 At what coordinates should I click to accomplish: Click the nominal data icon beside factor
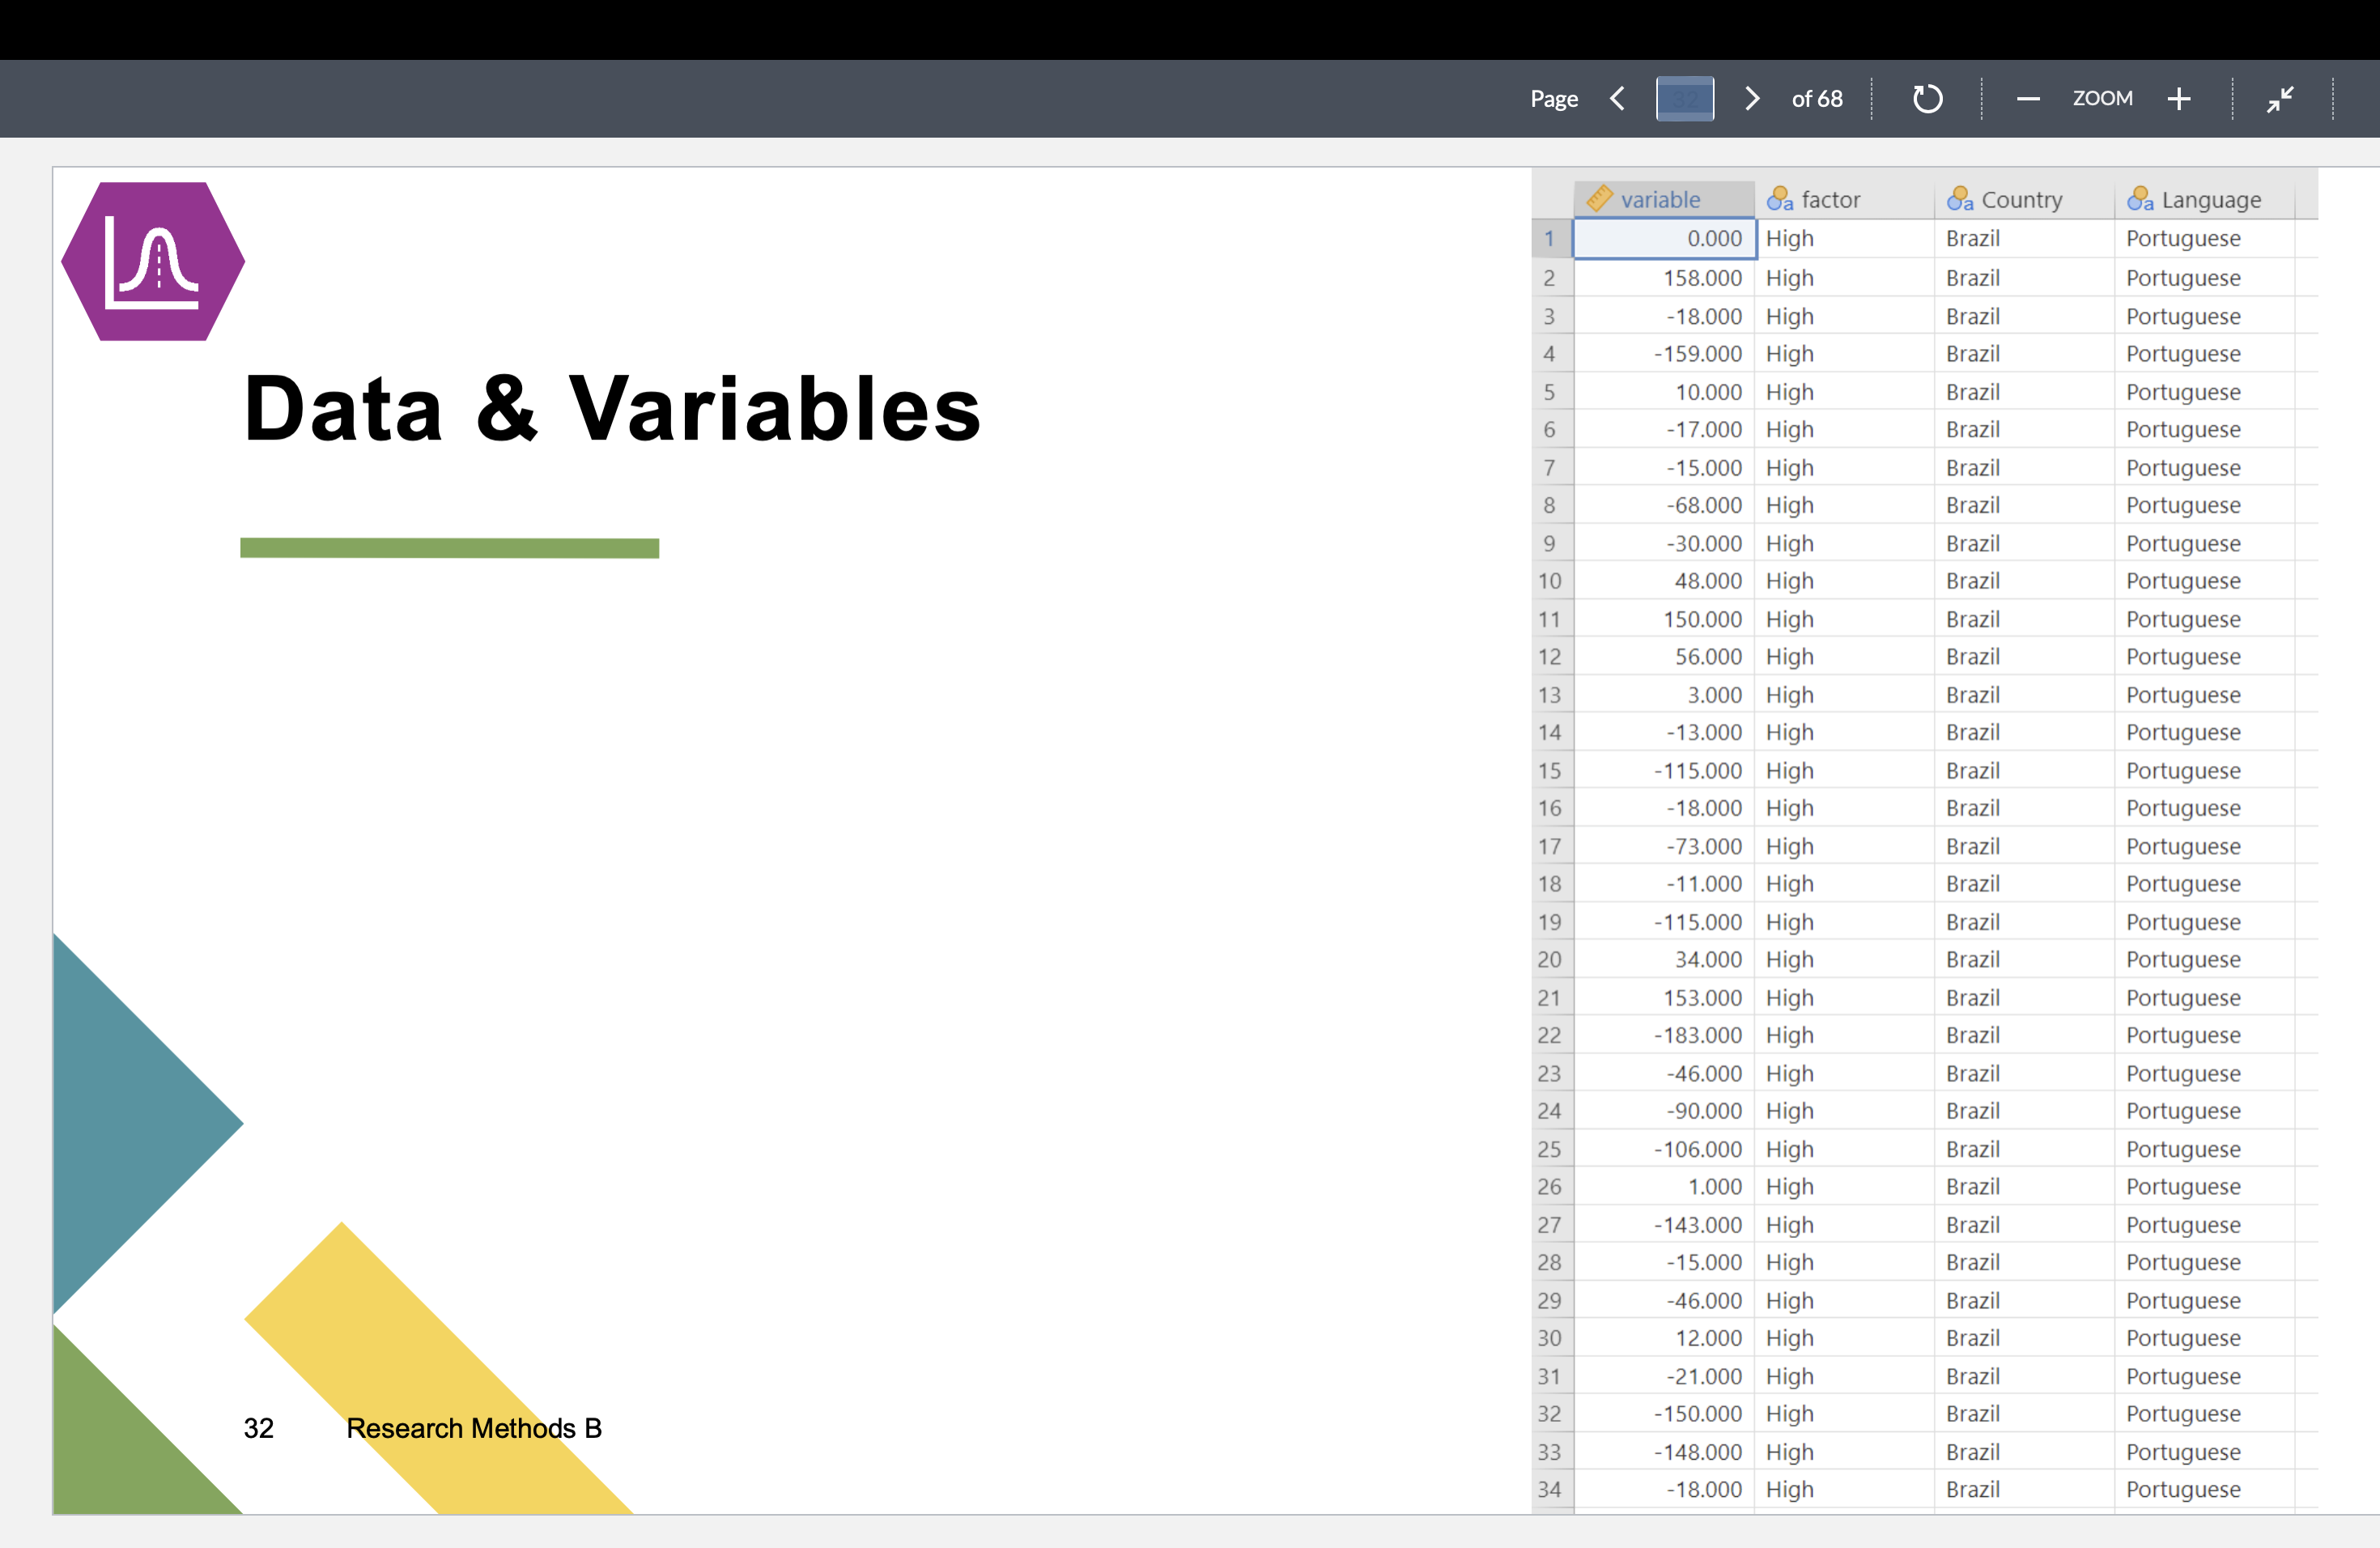tap(1781, 199)
